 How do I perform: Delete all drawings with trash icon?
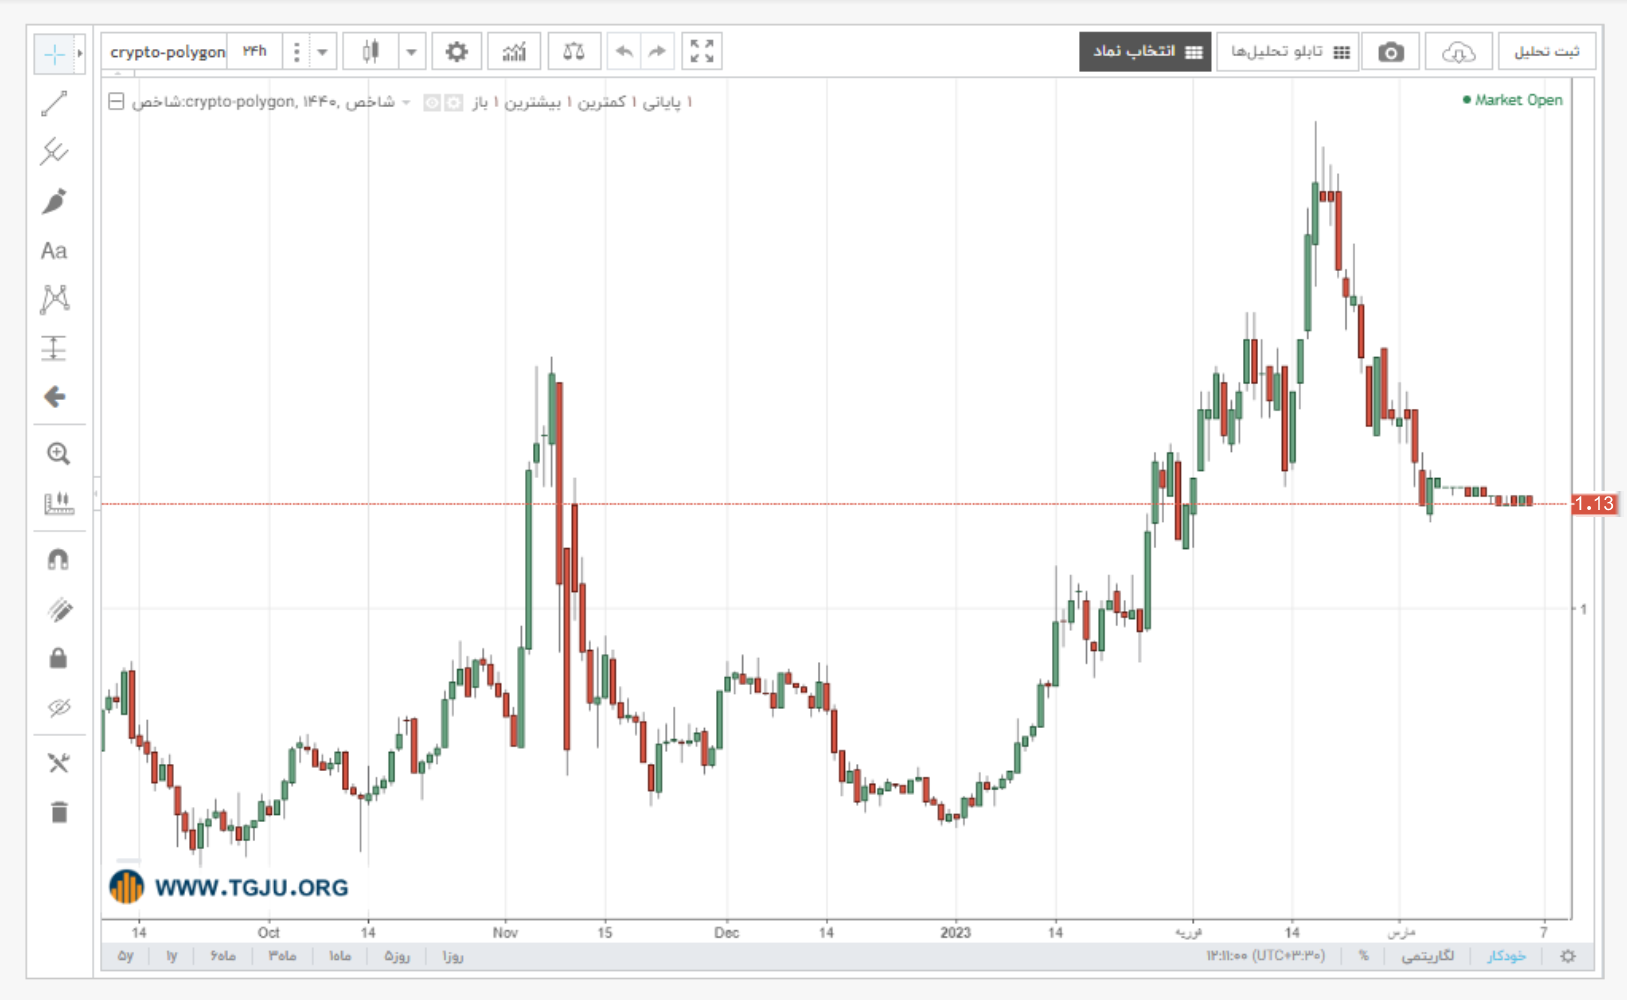(x=58, y=812)
